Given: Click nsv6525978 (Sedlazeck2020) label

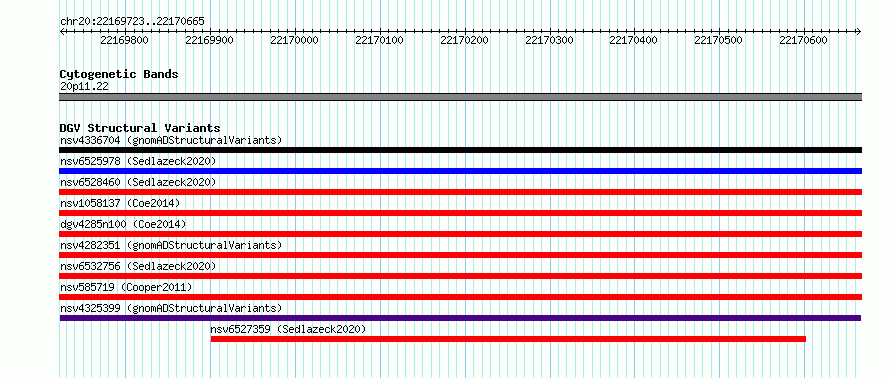Looking at the screenshot, I should [x=138, y=161].
